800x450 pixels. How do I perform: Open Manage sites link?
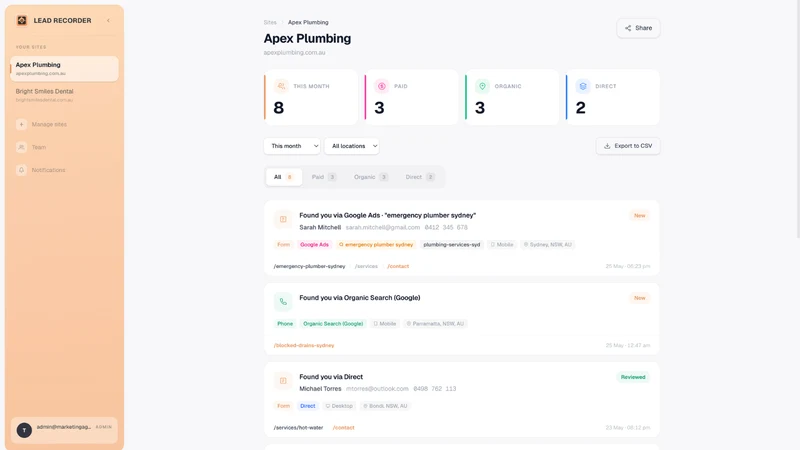(49, 124)
